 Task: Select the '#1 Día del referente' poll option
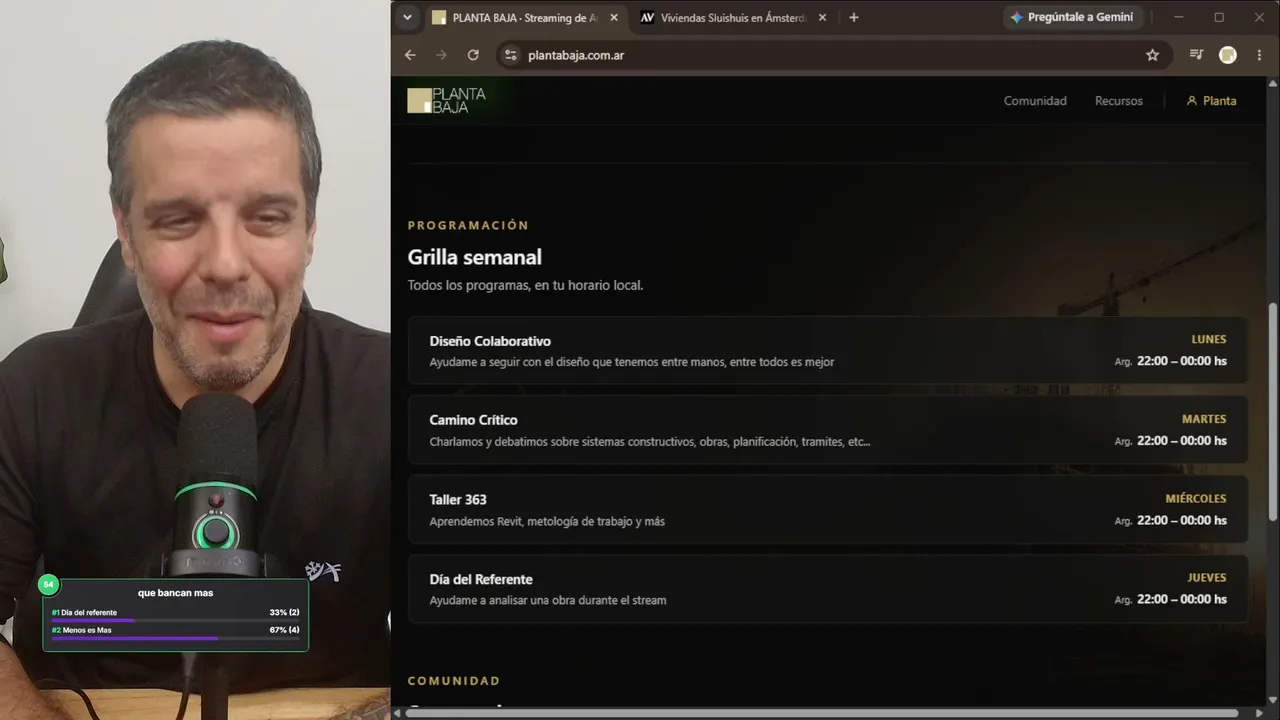(84, 612)
